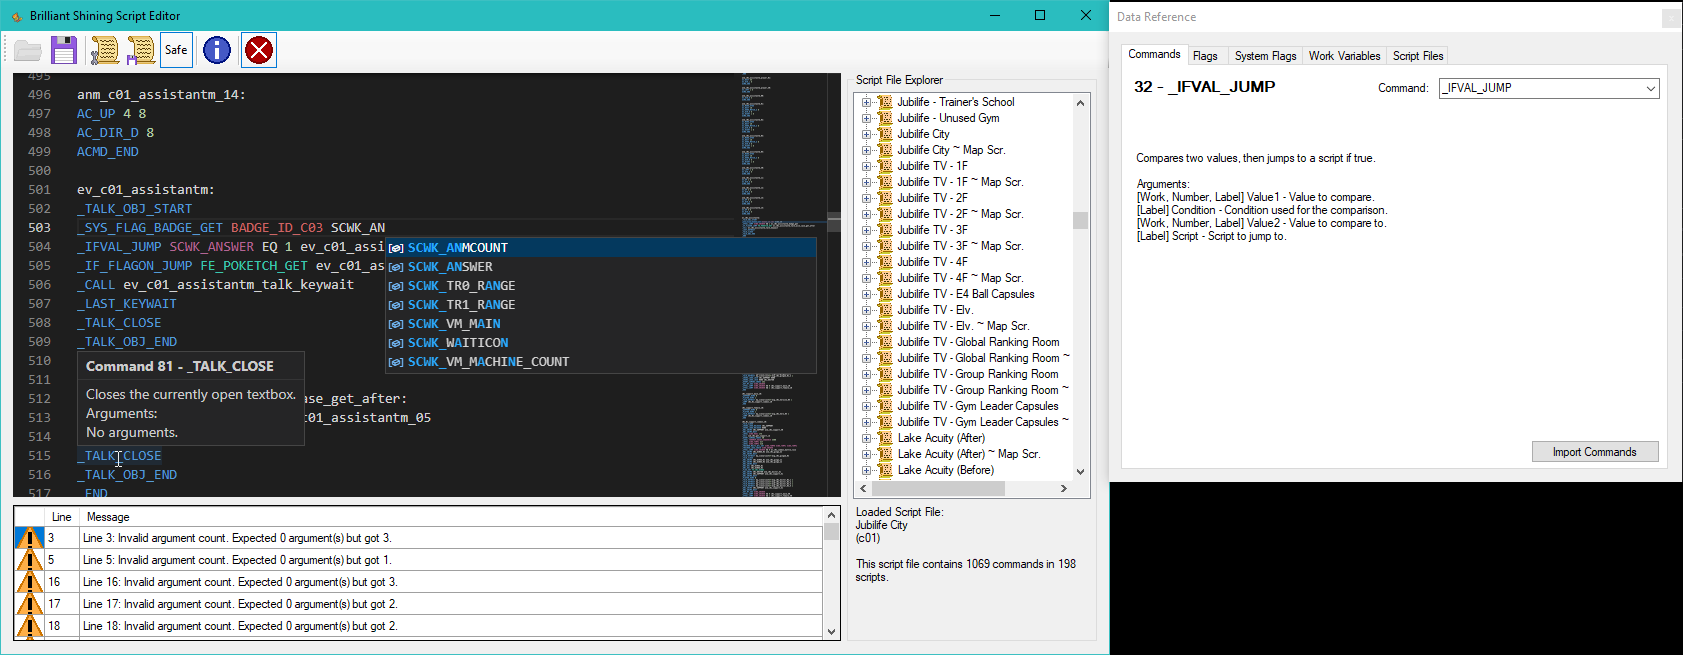Switch to the Flags tab
The image size is (1683, 655).
click(x=1205, y=56)
